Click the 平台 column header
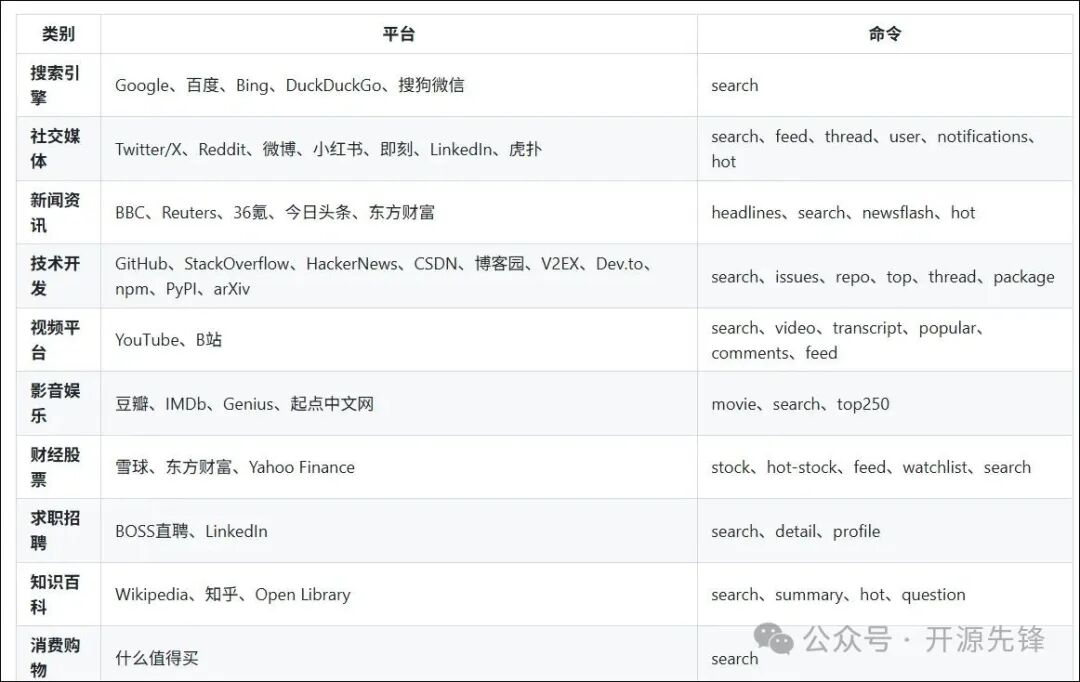Image resolution: width=1080 pixels, height=682 pixels. click(x=400, y=33)
